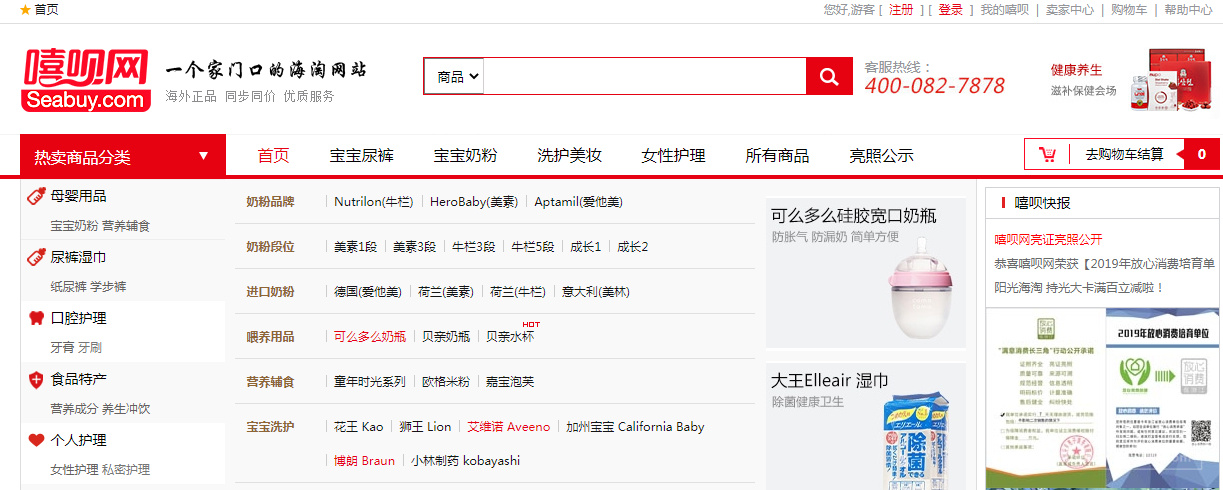Click into the search input field

[x=645, y=76]
